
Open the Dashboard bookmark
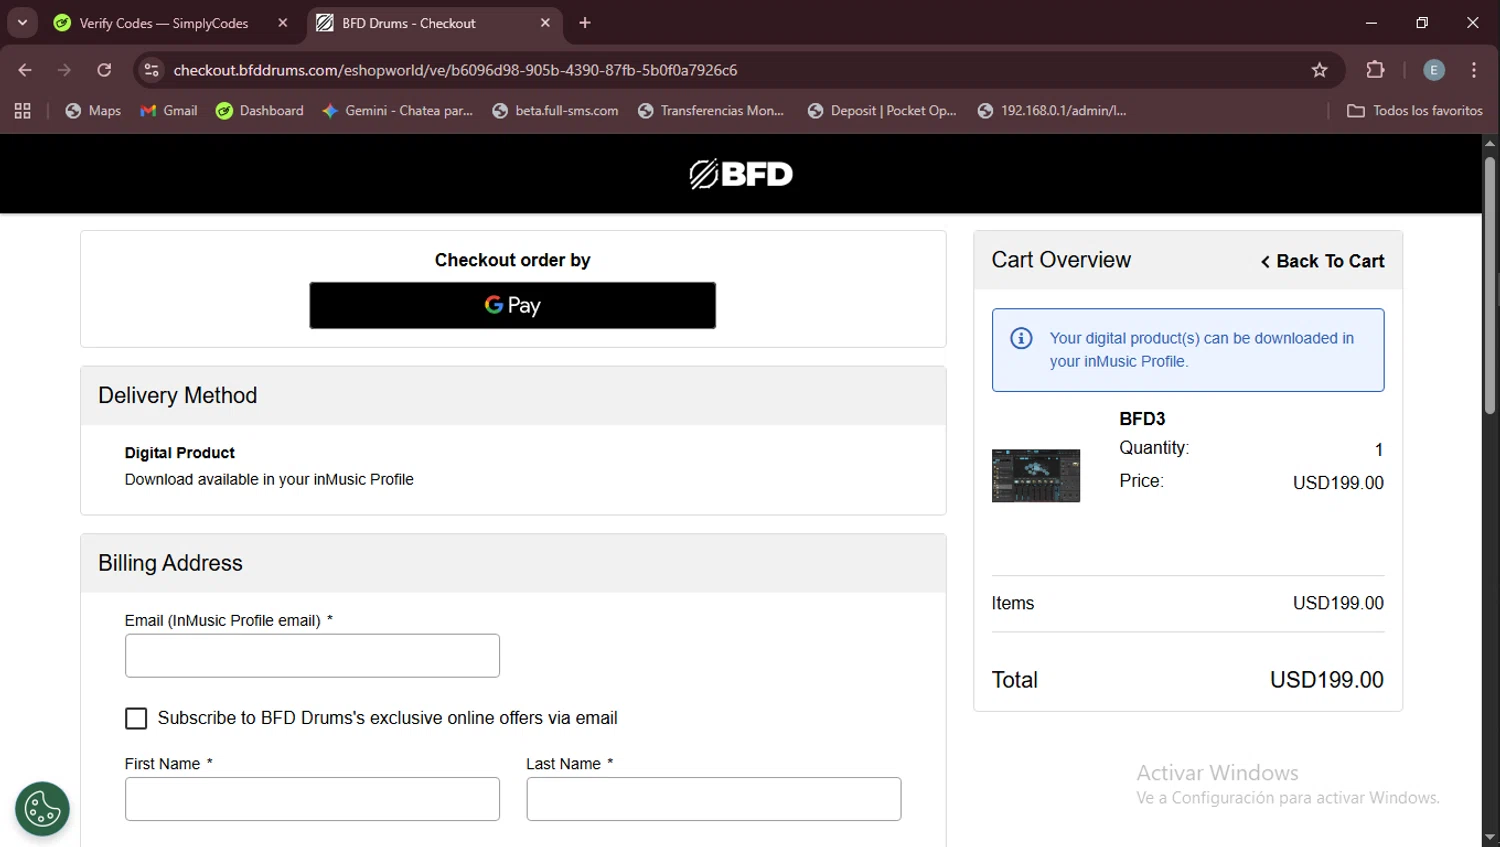pyautogui.click(x=260, y=111)
